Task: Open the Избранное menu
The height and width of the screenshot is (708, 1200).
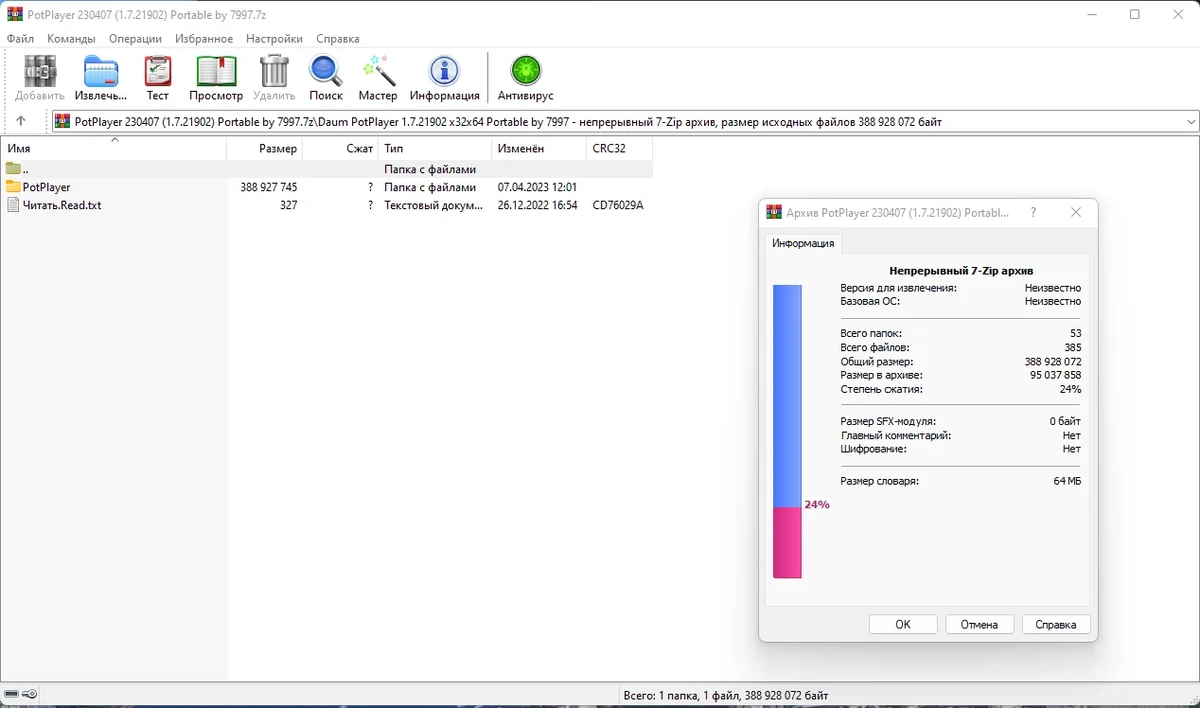Action: [x=204, y=39]
